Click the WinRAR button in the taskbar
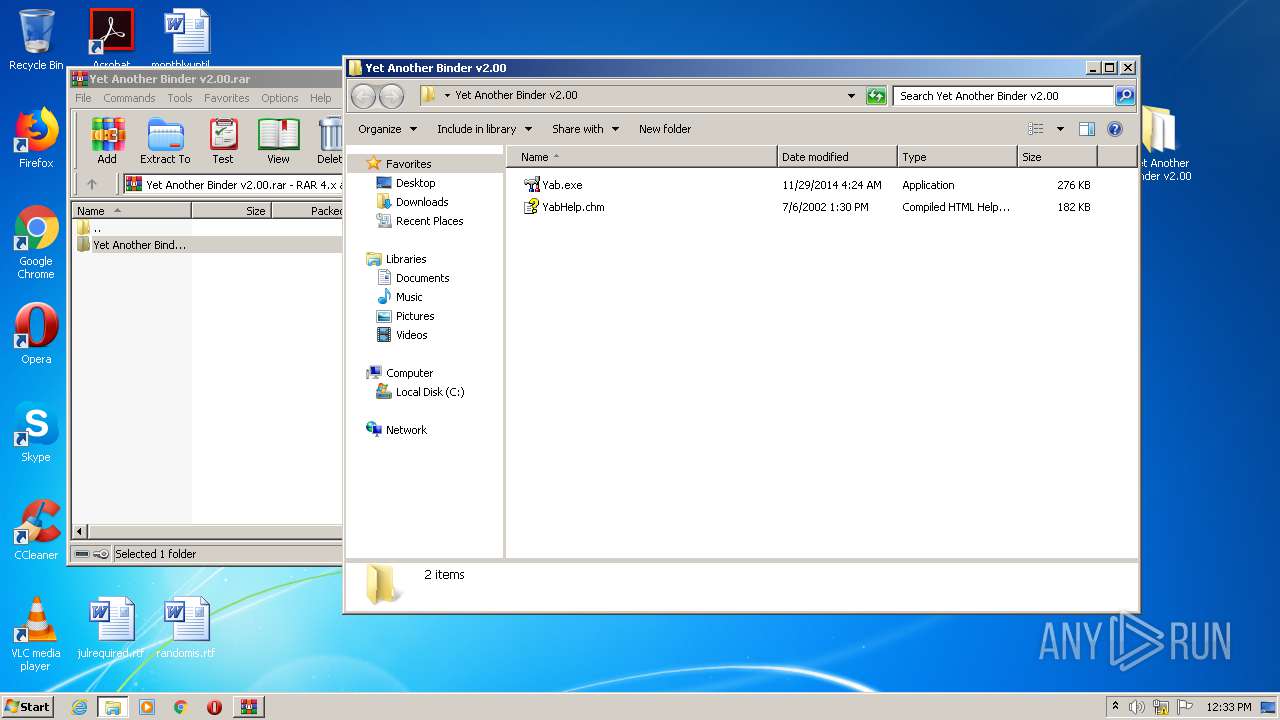The image size is (1280, 720). [249, 707]
